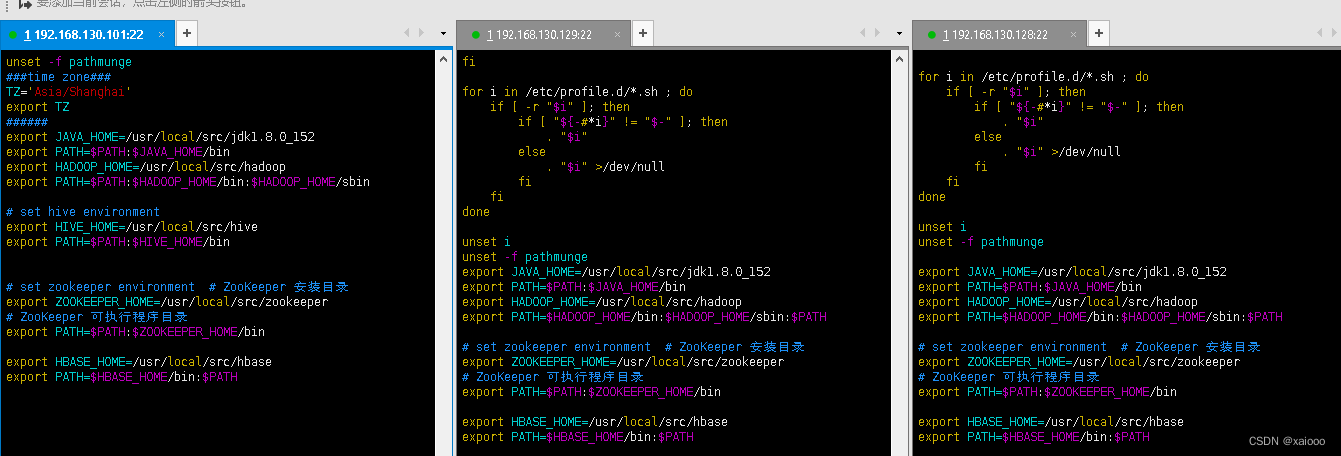This screenshot has height=456, width=1341.
Task: Click 'export PATH=$HBASE_HOME/bin:$PATH' in the 192.168.130.128 pane
Action: [1034, 436]
